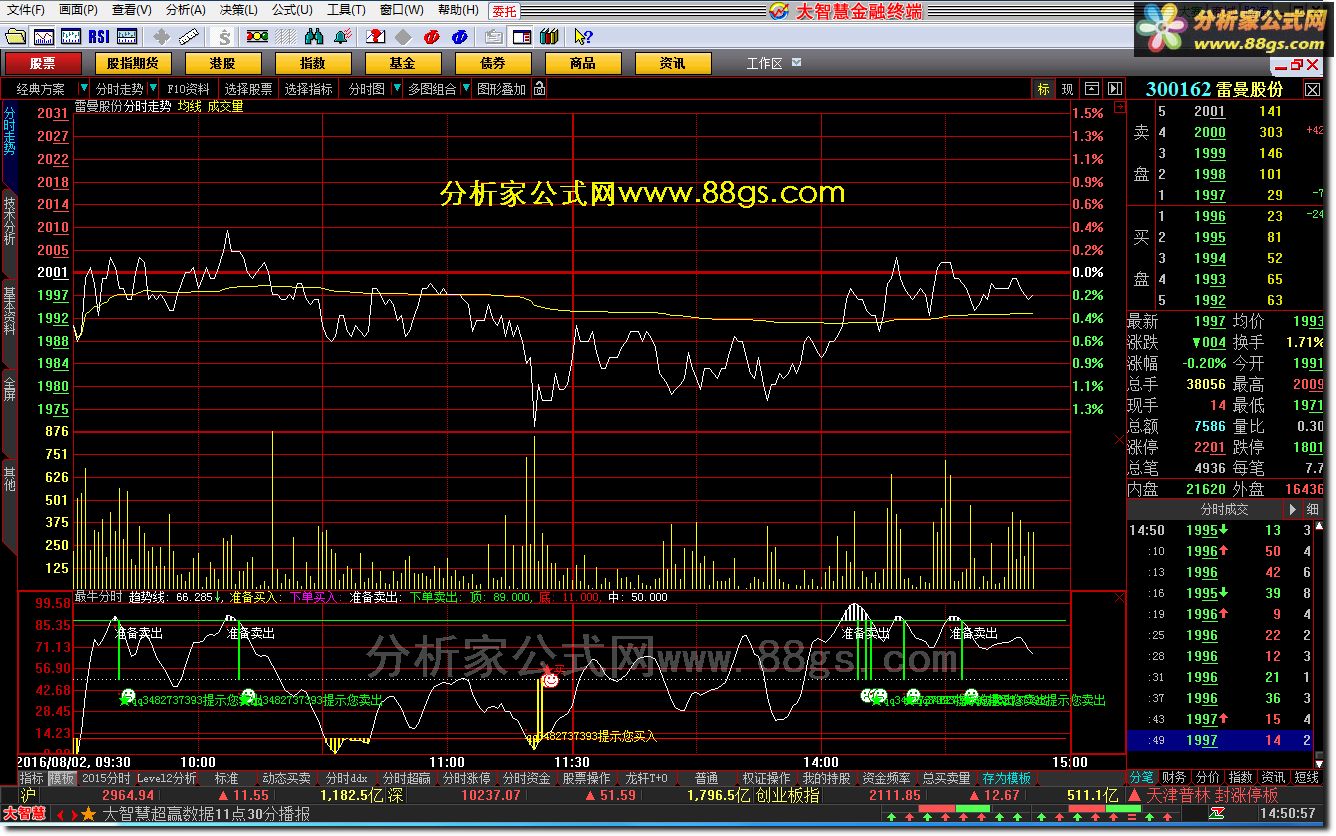Screen dimensions: 1336x836
Task: Click the 大智慧 logo in status bar
Action: pos(24,814)
